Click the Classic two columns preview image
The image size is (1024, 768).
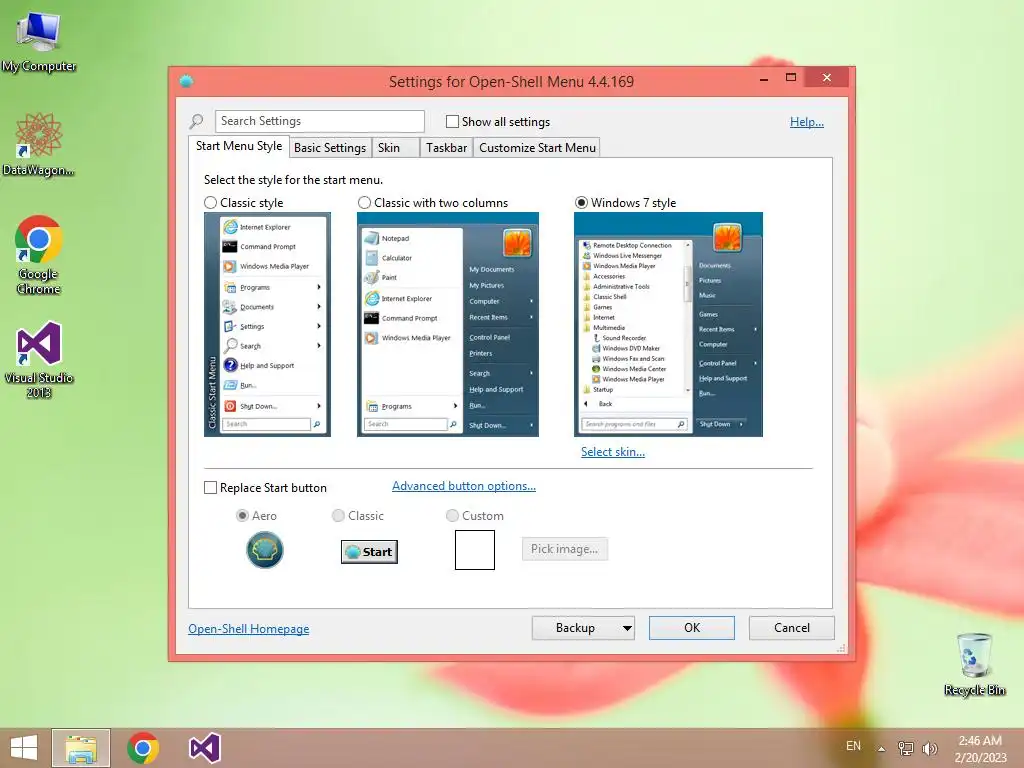coord(448,325)
